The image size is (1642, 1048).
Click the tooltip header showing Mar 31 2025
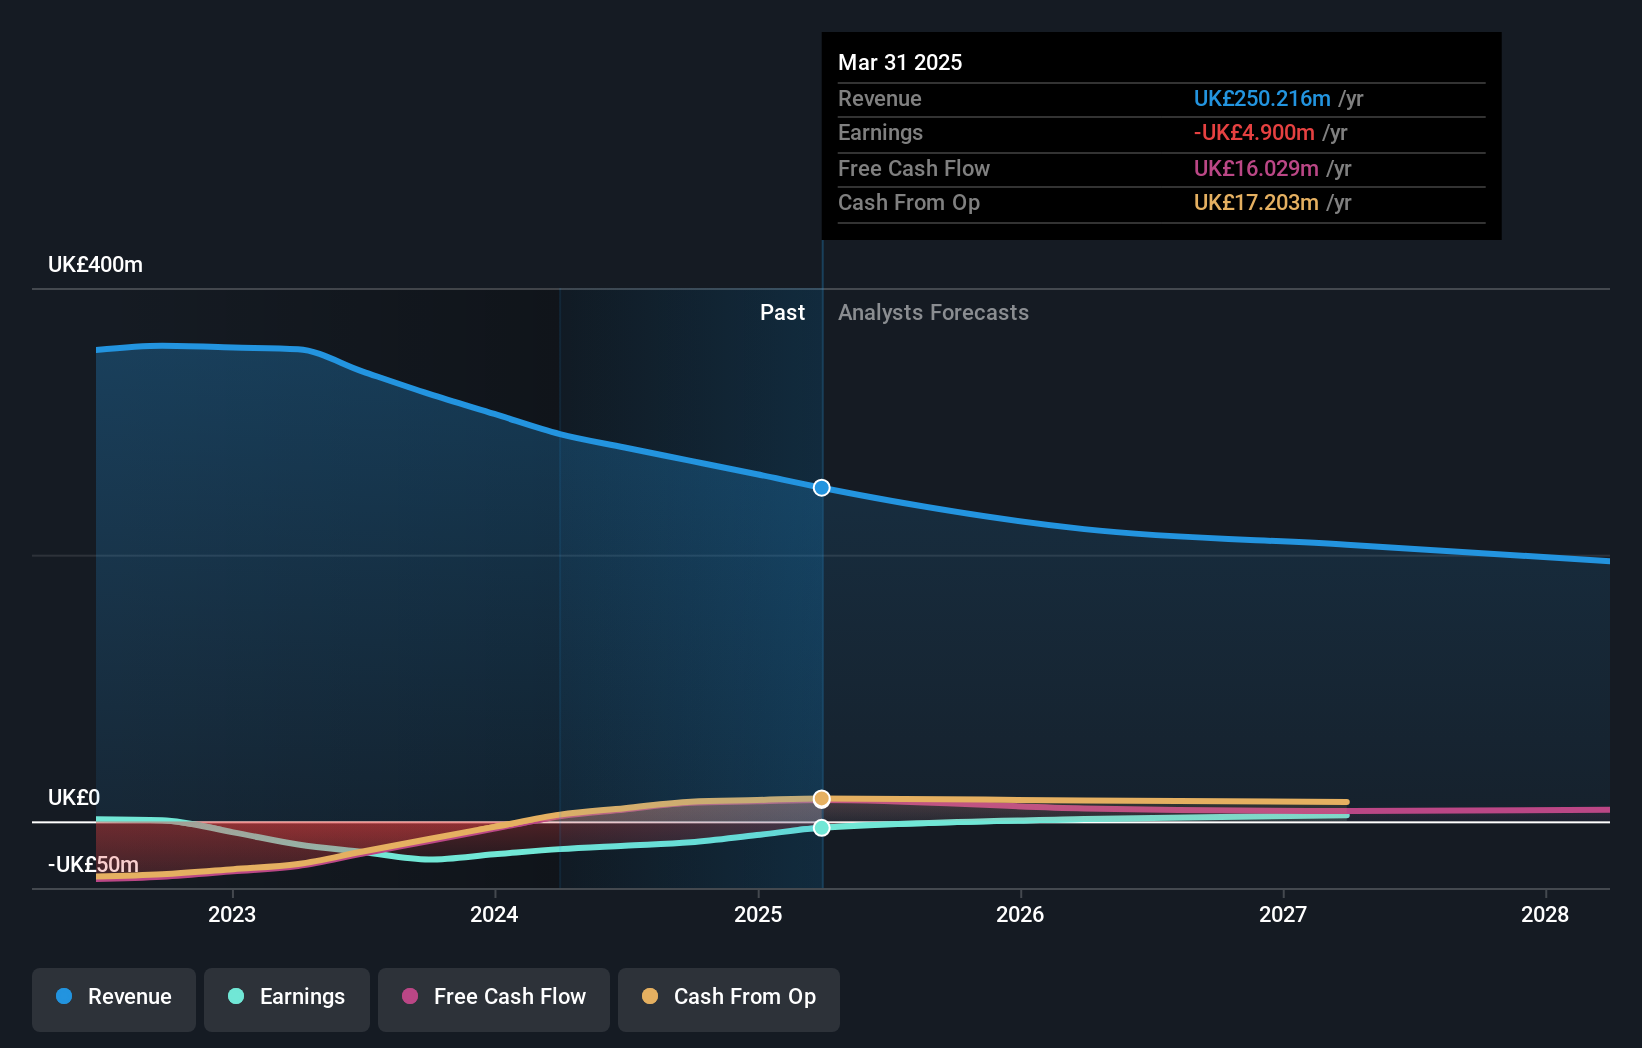pos(900,62)
